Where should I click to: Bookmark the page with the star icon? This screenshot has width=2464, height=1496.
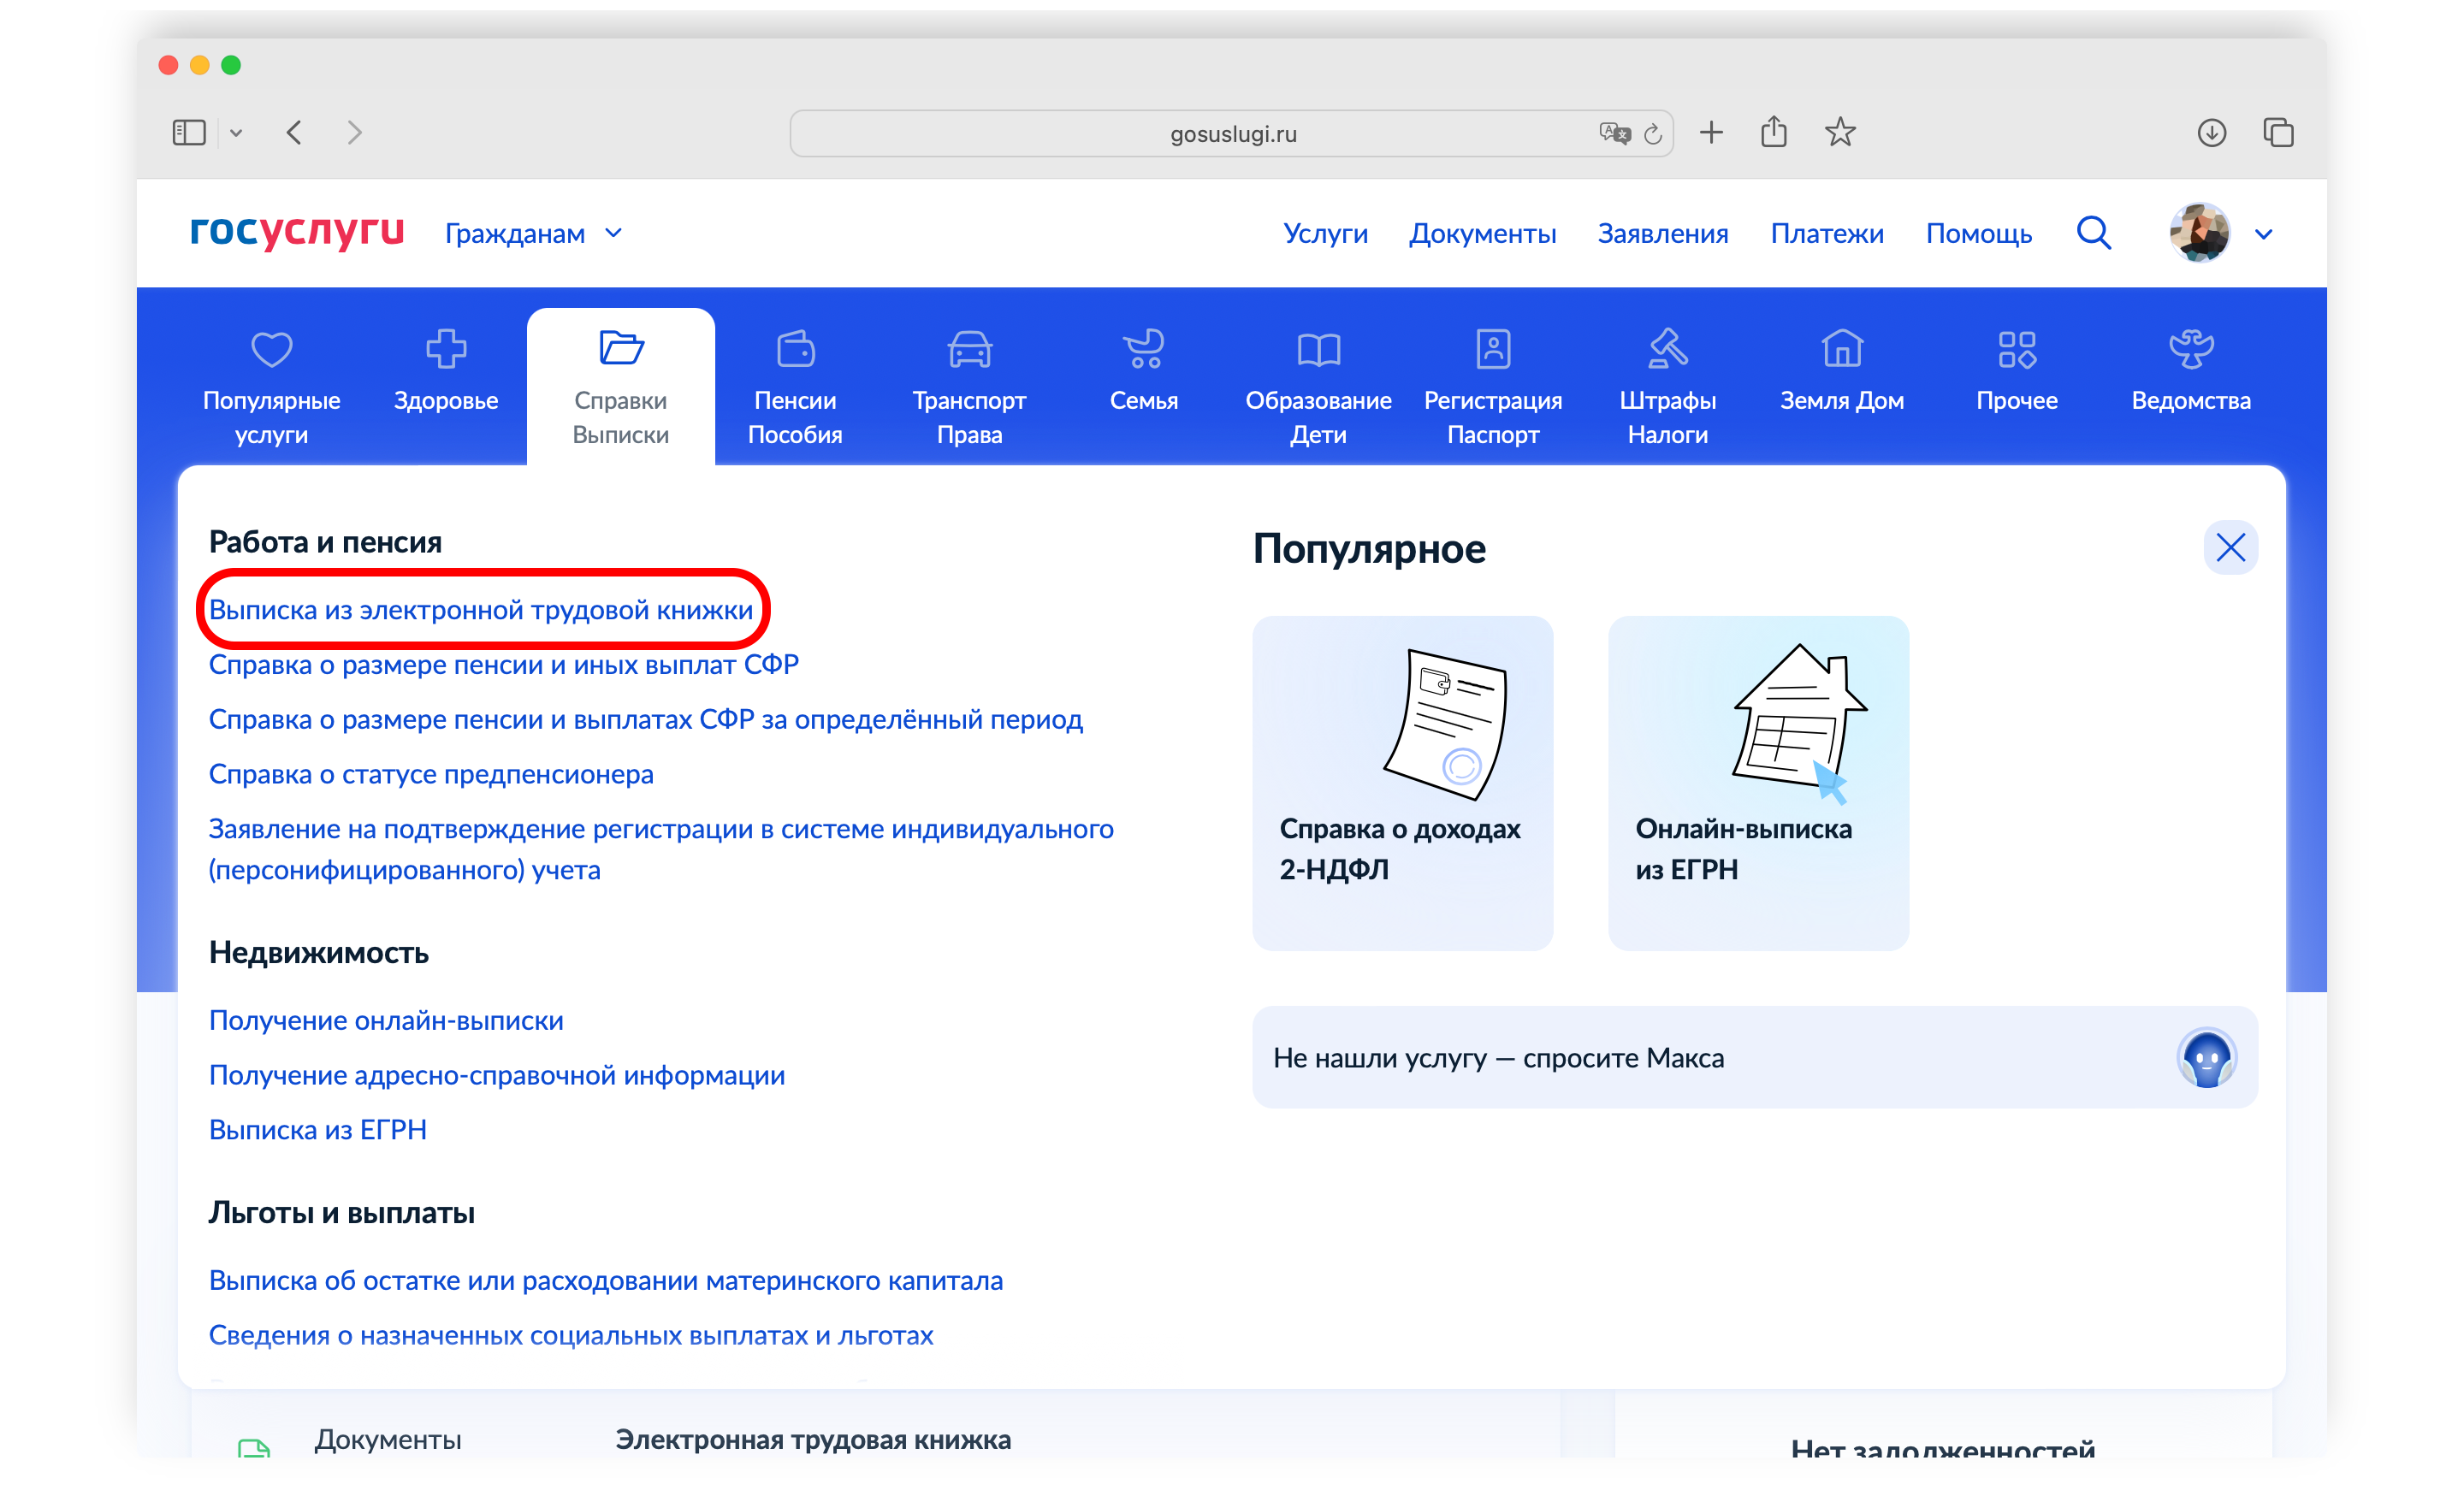1840,131
